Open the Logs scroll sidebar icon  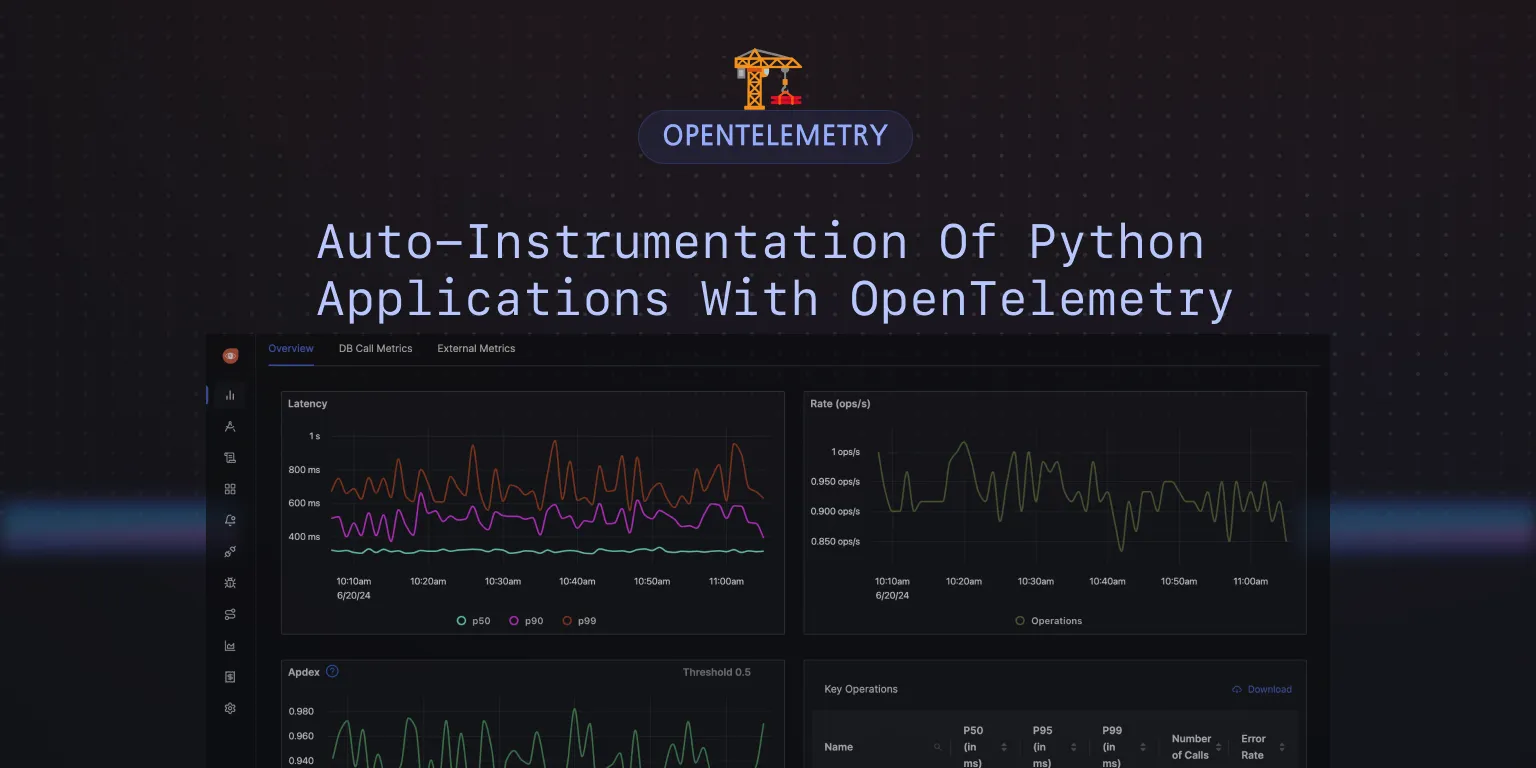(230, 458)
